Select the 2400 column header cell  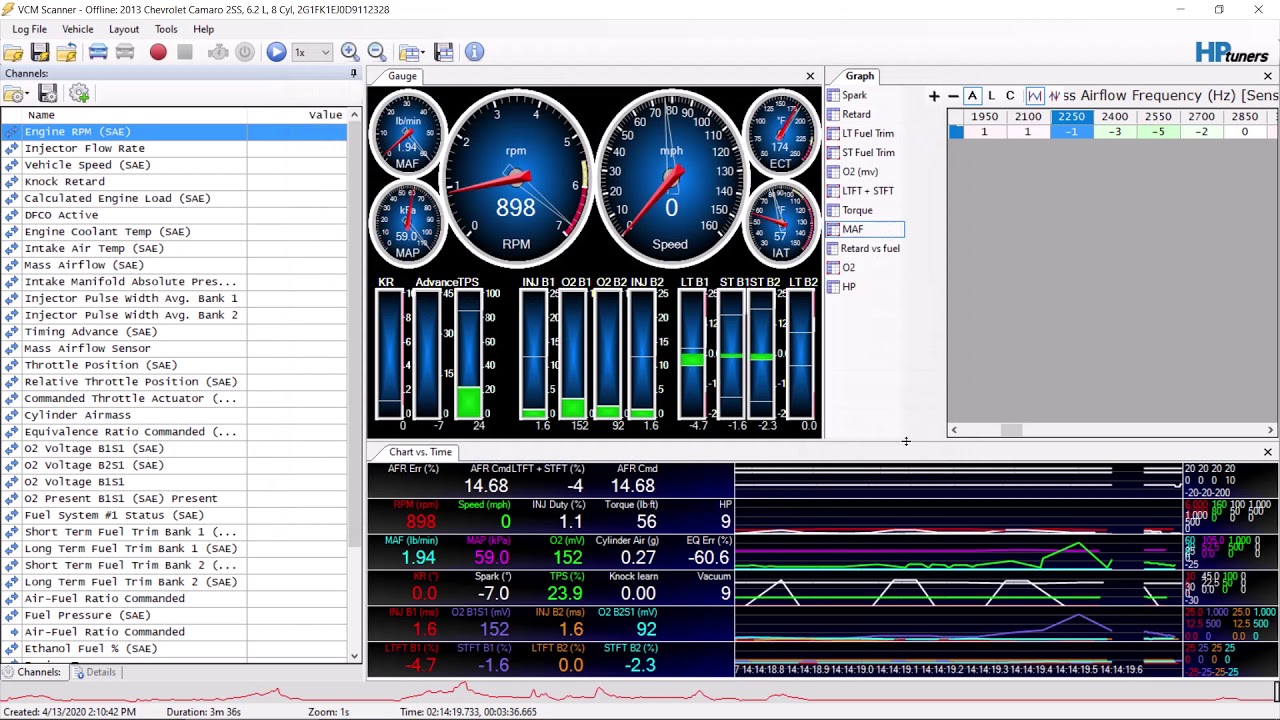pyautogui.click(x=1115, y=117)
